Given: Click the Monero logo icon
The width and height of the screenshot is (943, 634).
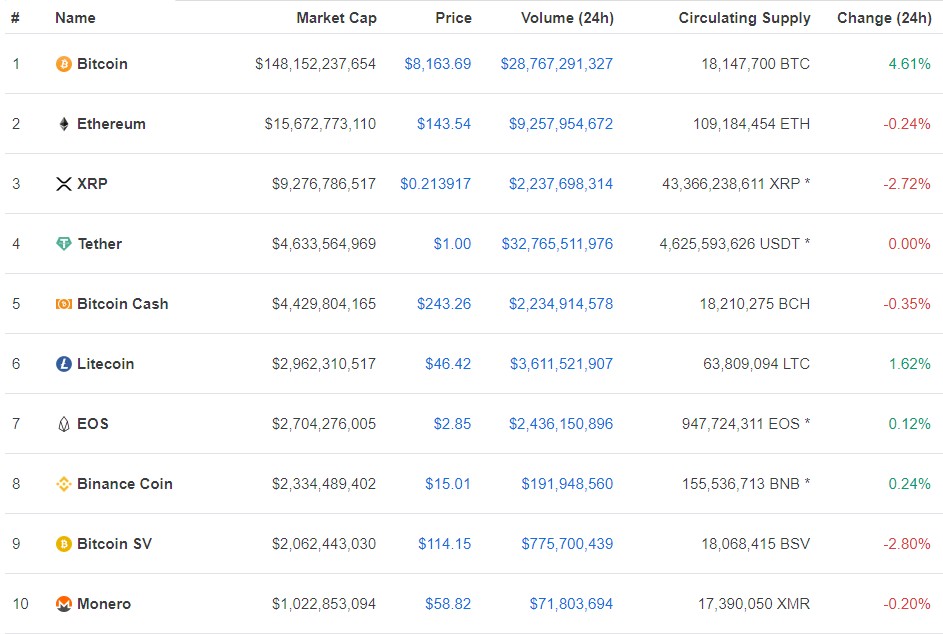Looking at the screenshot, I should (x=64, y=604).
